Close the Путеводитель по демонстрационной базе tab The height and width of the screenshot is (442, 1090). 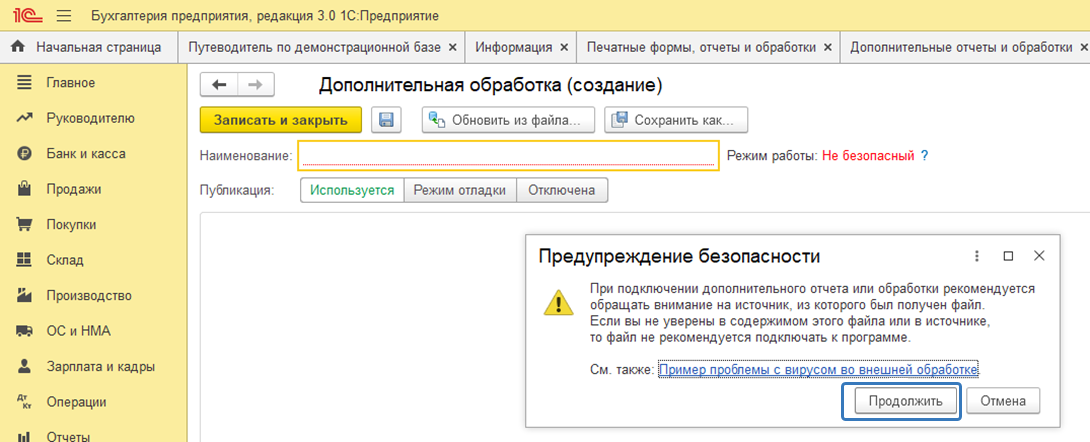[453, 47]
